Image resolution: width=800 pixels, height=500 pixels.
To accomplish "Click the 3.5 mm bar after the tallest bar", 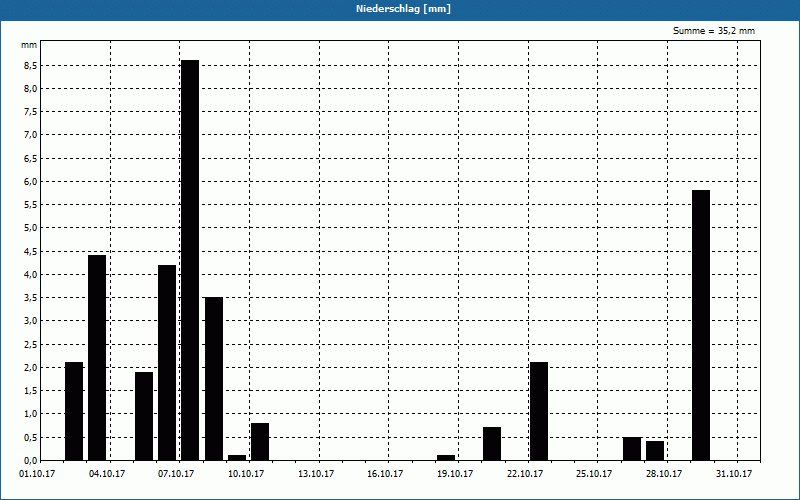I will click(x=214, y=379).
